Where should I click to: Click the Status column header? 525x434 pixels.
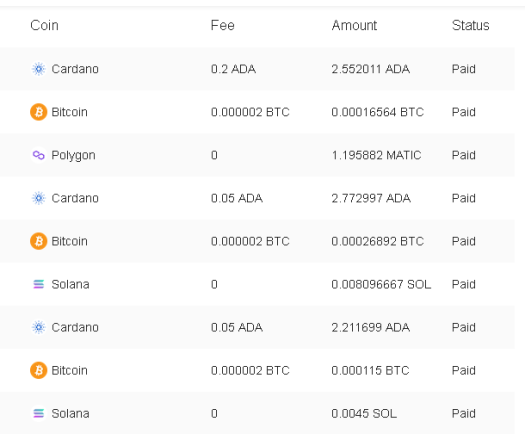click(470, 25)
